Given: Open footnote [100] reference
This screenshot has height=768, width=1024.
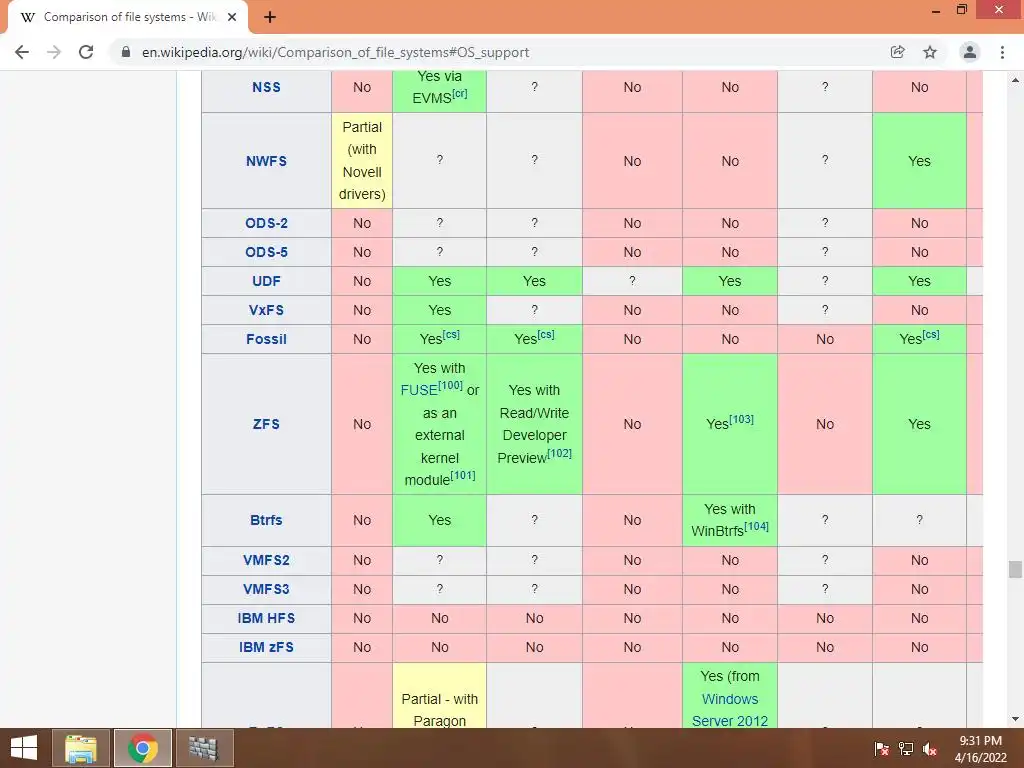Looking at the screenshot, I should [451, 386].
